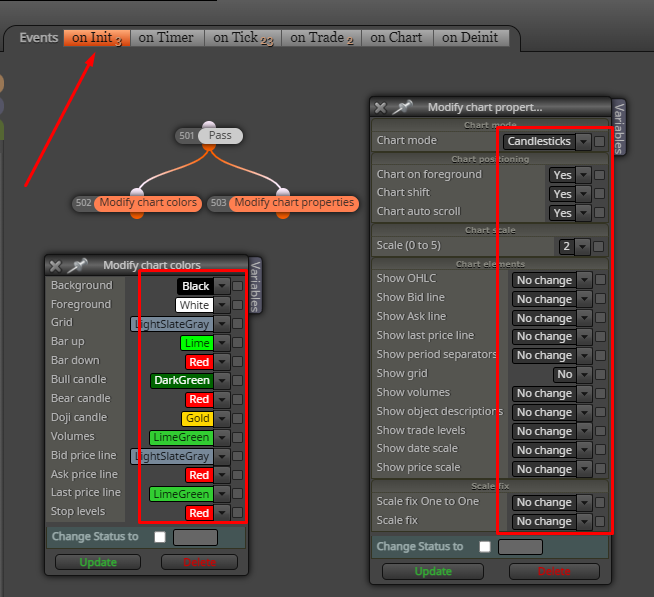
Task: Click the LightSlateGray Bid price line swatch
Action: point(172,456)
